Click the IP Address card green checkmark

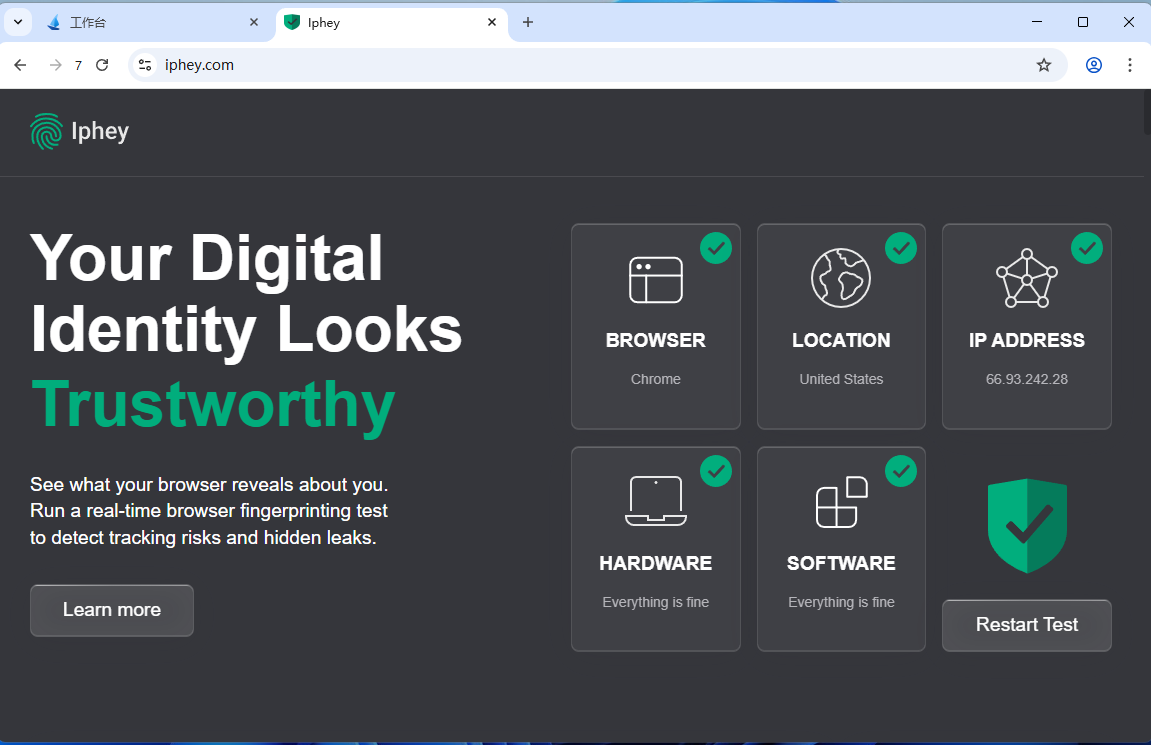tap(1087, 248)
